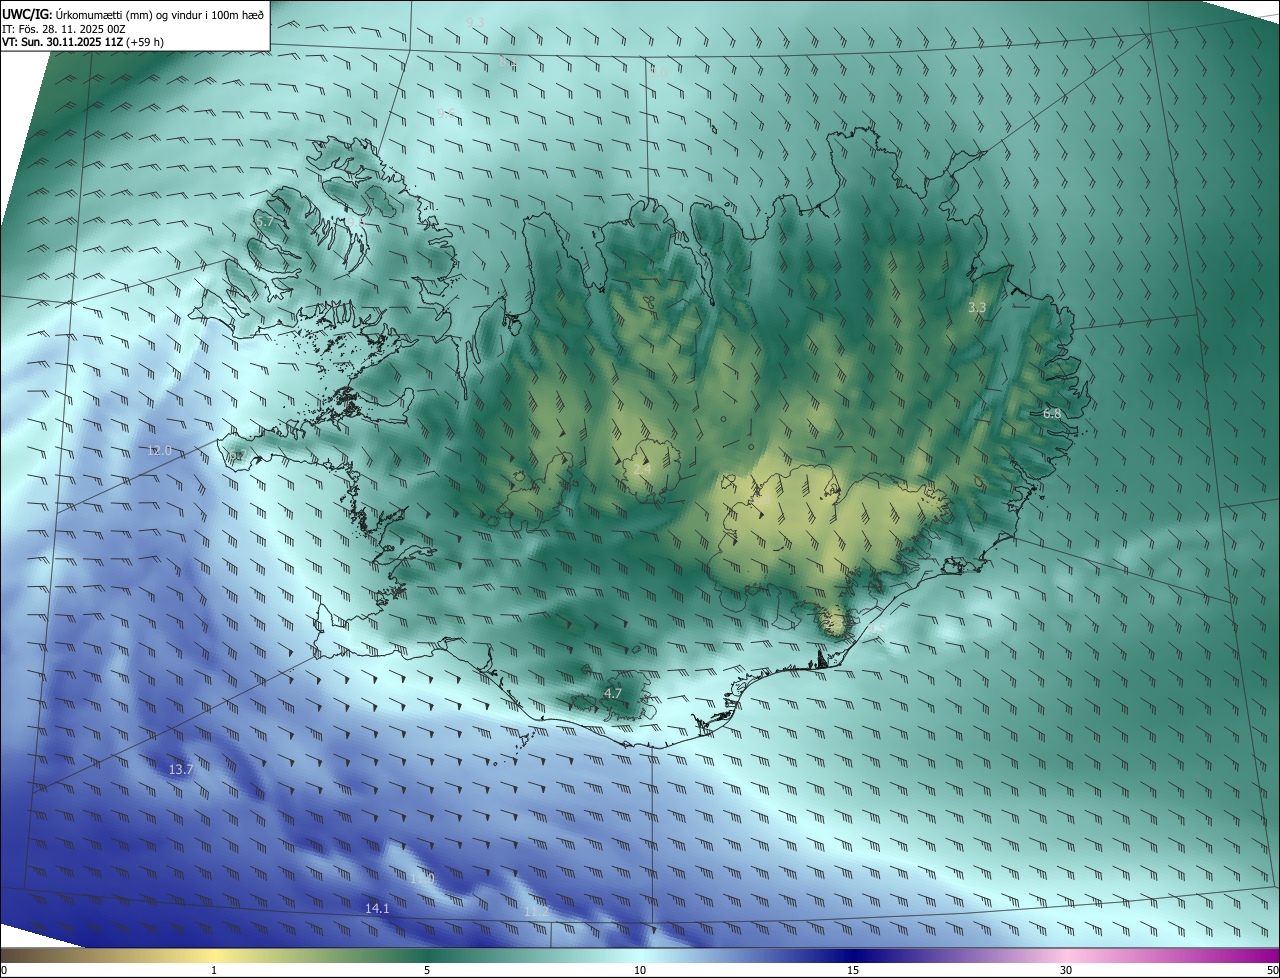Click the 9.6 value north of Westfjords
Image resolution: width=1280 pixels, height=978 pixels.
click(x=446, y=113)
